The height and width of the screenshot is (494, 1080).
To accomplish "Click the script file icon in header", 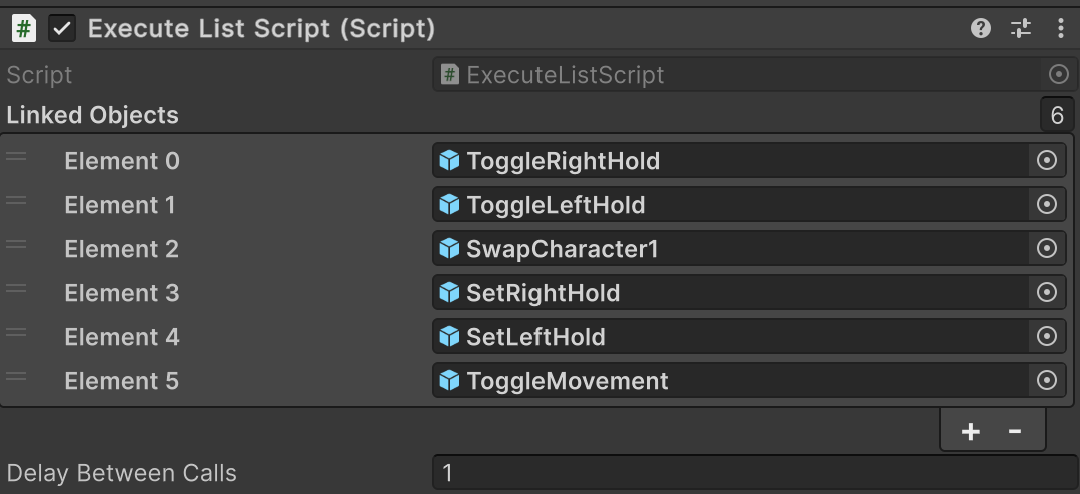I will pyautogui.click(x=24, y=28).
